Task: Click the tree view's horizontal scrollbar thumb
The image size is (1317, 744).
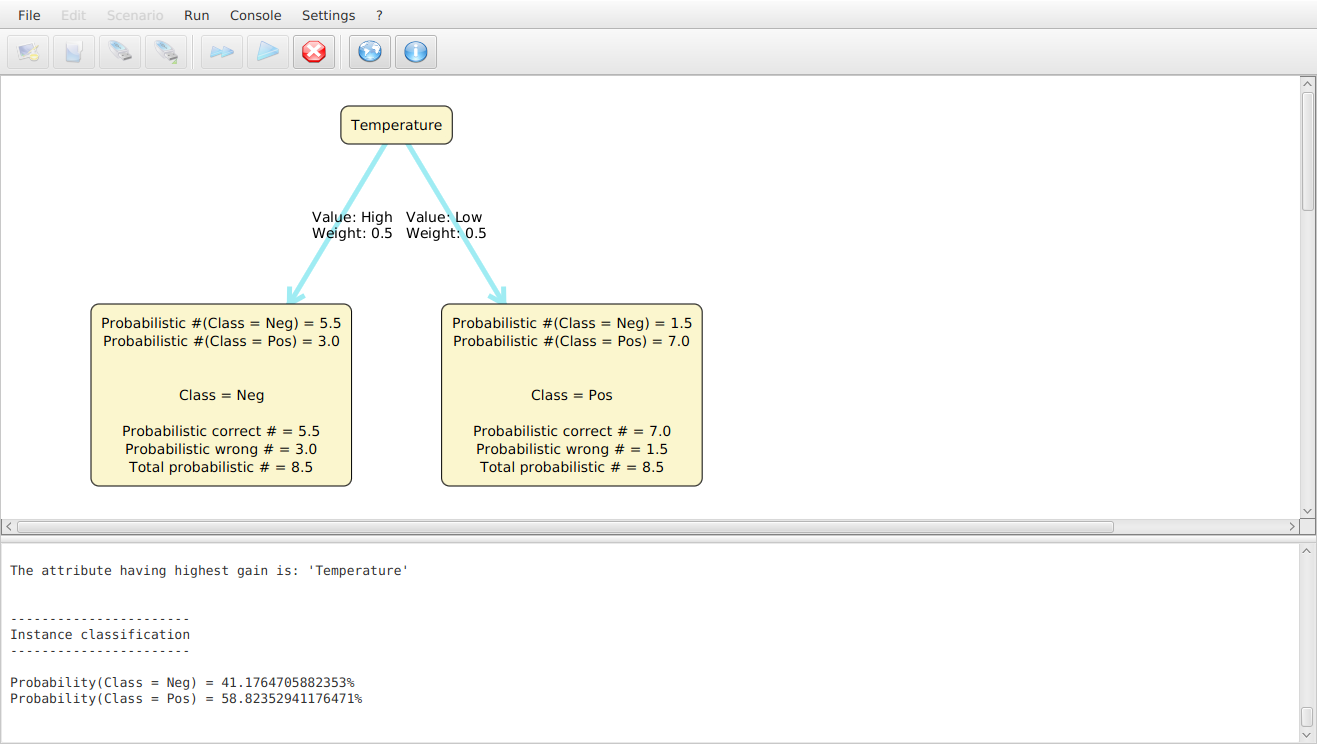Action: 565,526
